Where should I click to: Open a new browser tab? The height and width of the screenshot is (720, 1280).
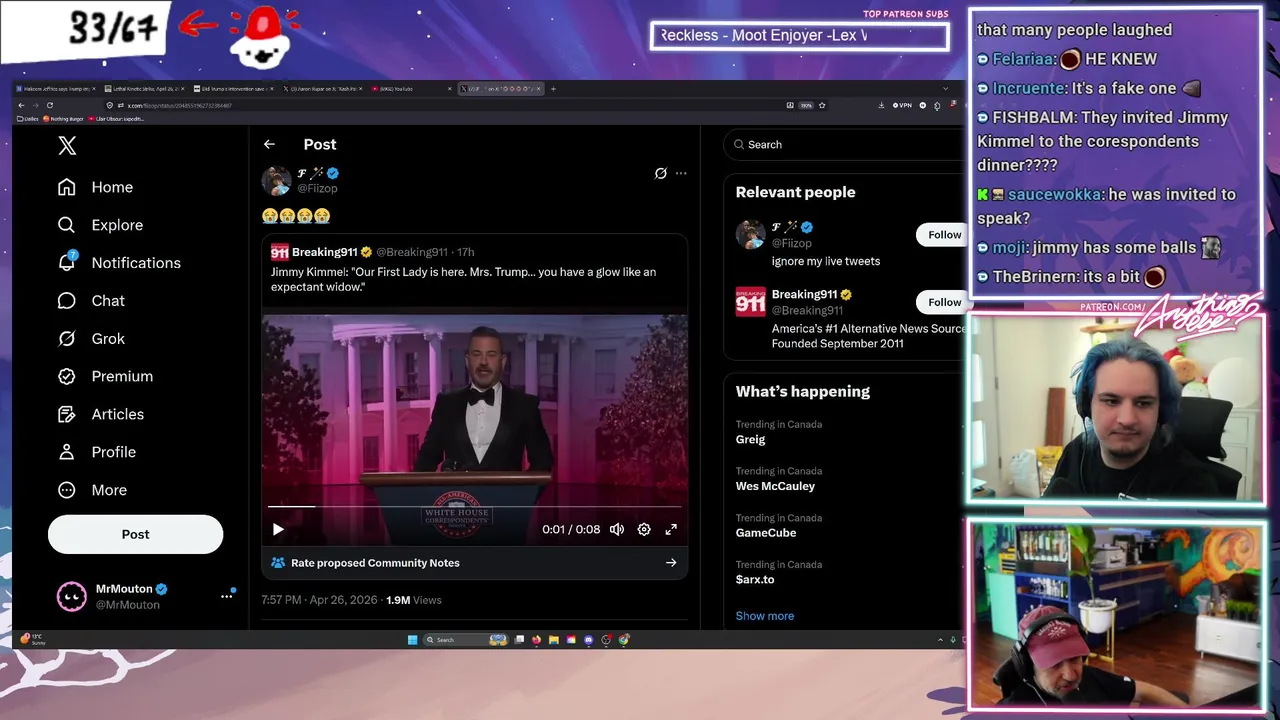click(553, 89)
